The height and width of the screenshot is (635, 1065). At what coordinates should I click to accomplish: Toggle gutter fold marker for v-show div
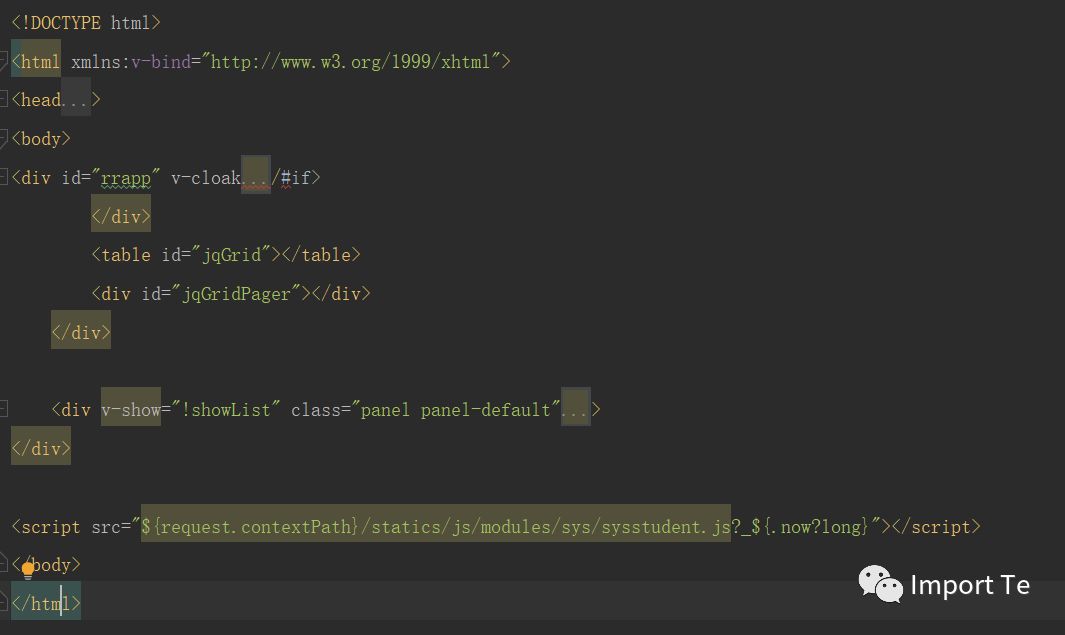click(x=3, y=409)
